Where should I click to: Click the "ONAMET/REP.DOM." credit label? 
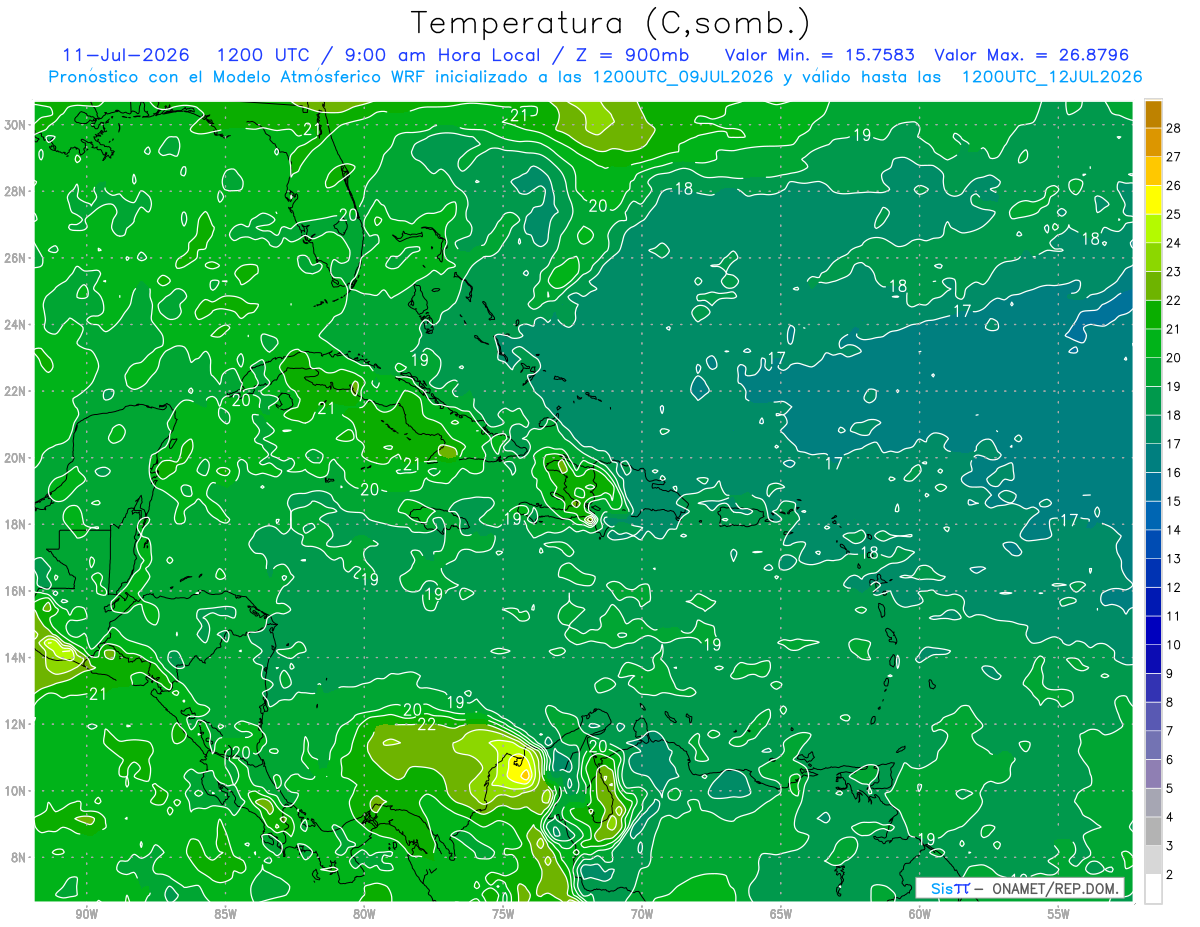(1057, 888)
